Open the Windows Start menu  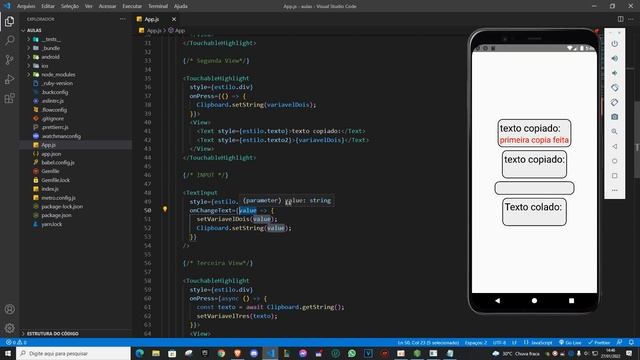point(8,353)
